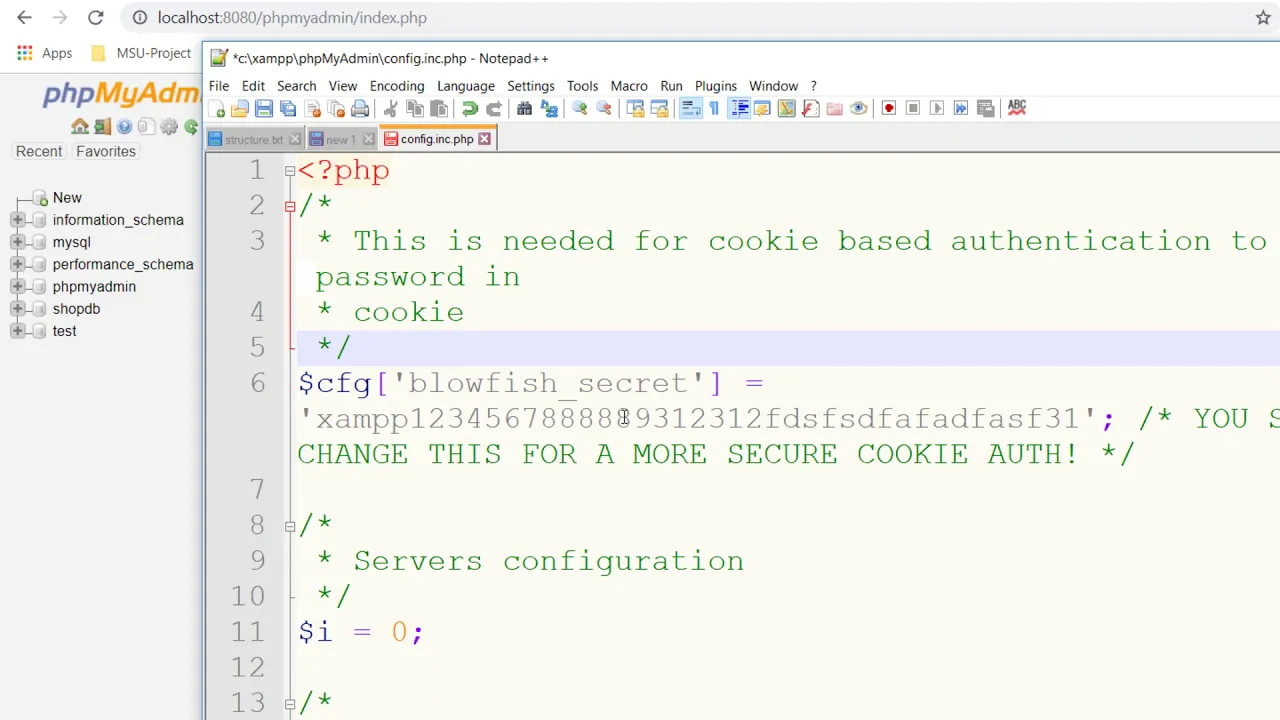Image resolution: width=1280 pixels, height=720 pixels.
Task: Click the phpMyAdmin log out door icon
Action: pos(102,126)
